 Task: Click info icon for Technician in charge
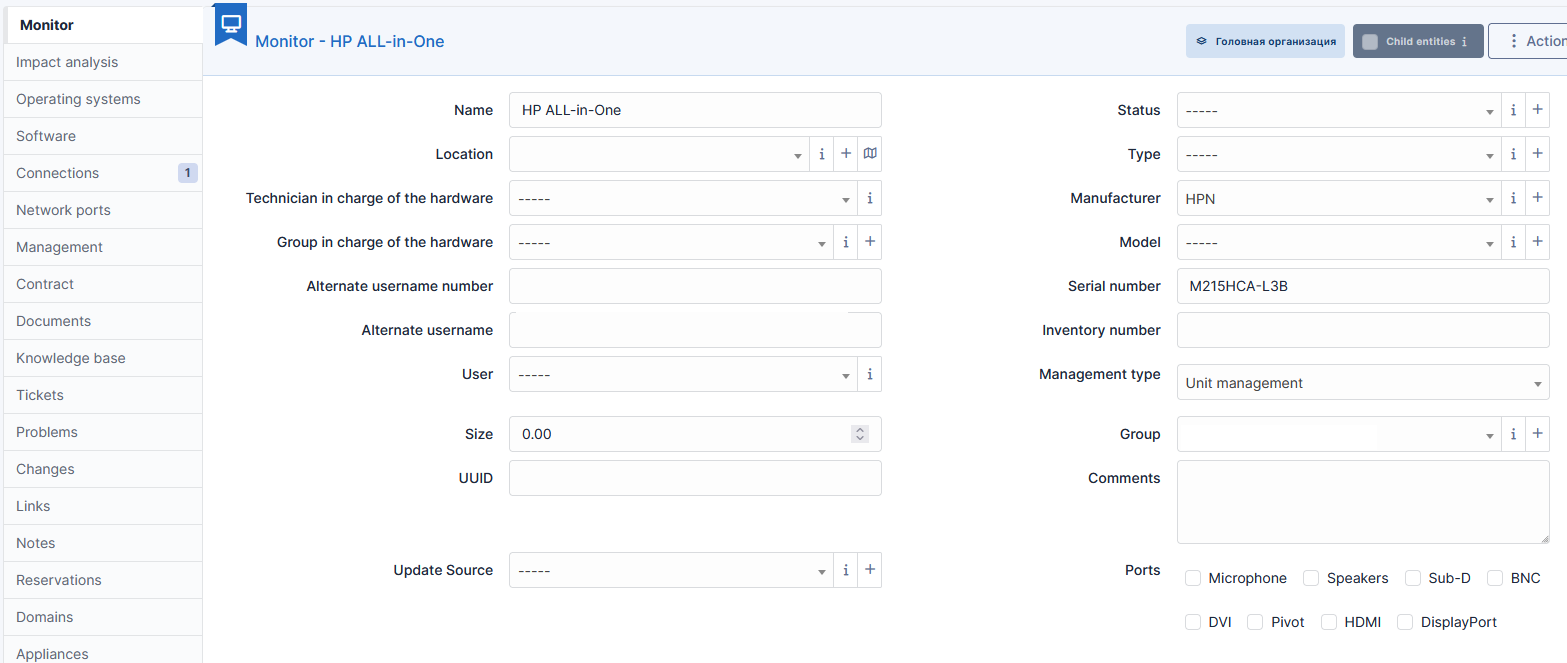tap(870, 198)
